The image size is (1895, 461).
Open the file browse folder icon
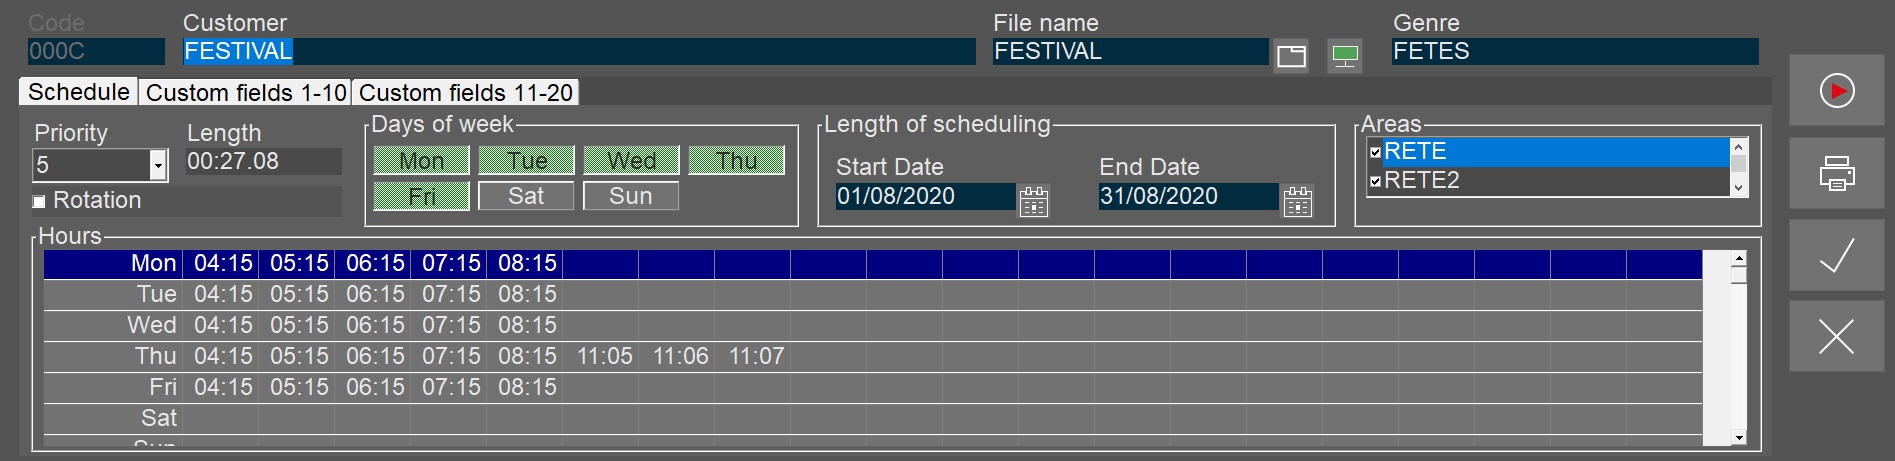click(x=1291, y=56)
